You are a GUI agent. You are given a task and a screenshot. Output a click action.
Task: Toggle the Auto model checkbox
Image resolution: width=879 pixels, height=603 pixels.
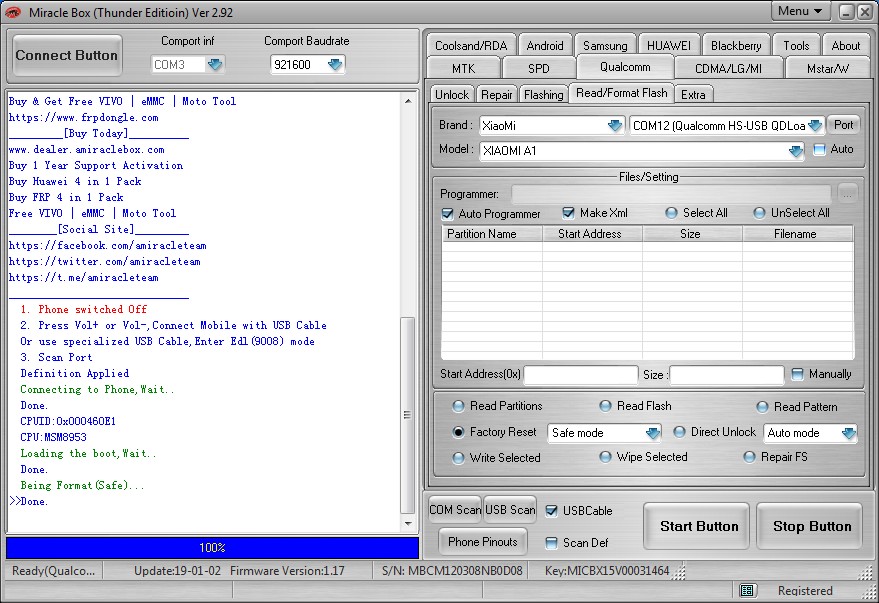820,150
